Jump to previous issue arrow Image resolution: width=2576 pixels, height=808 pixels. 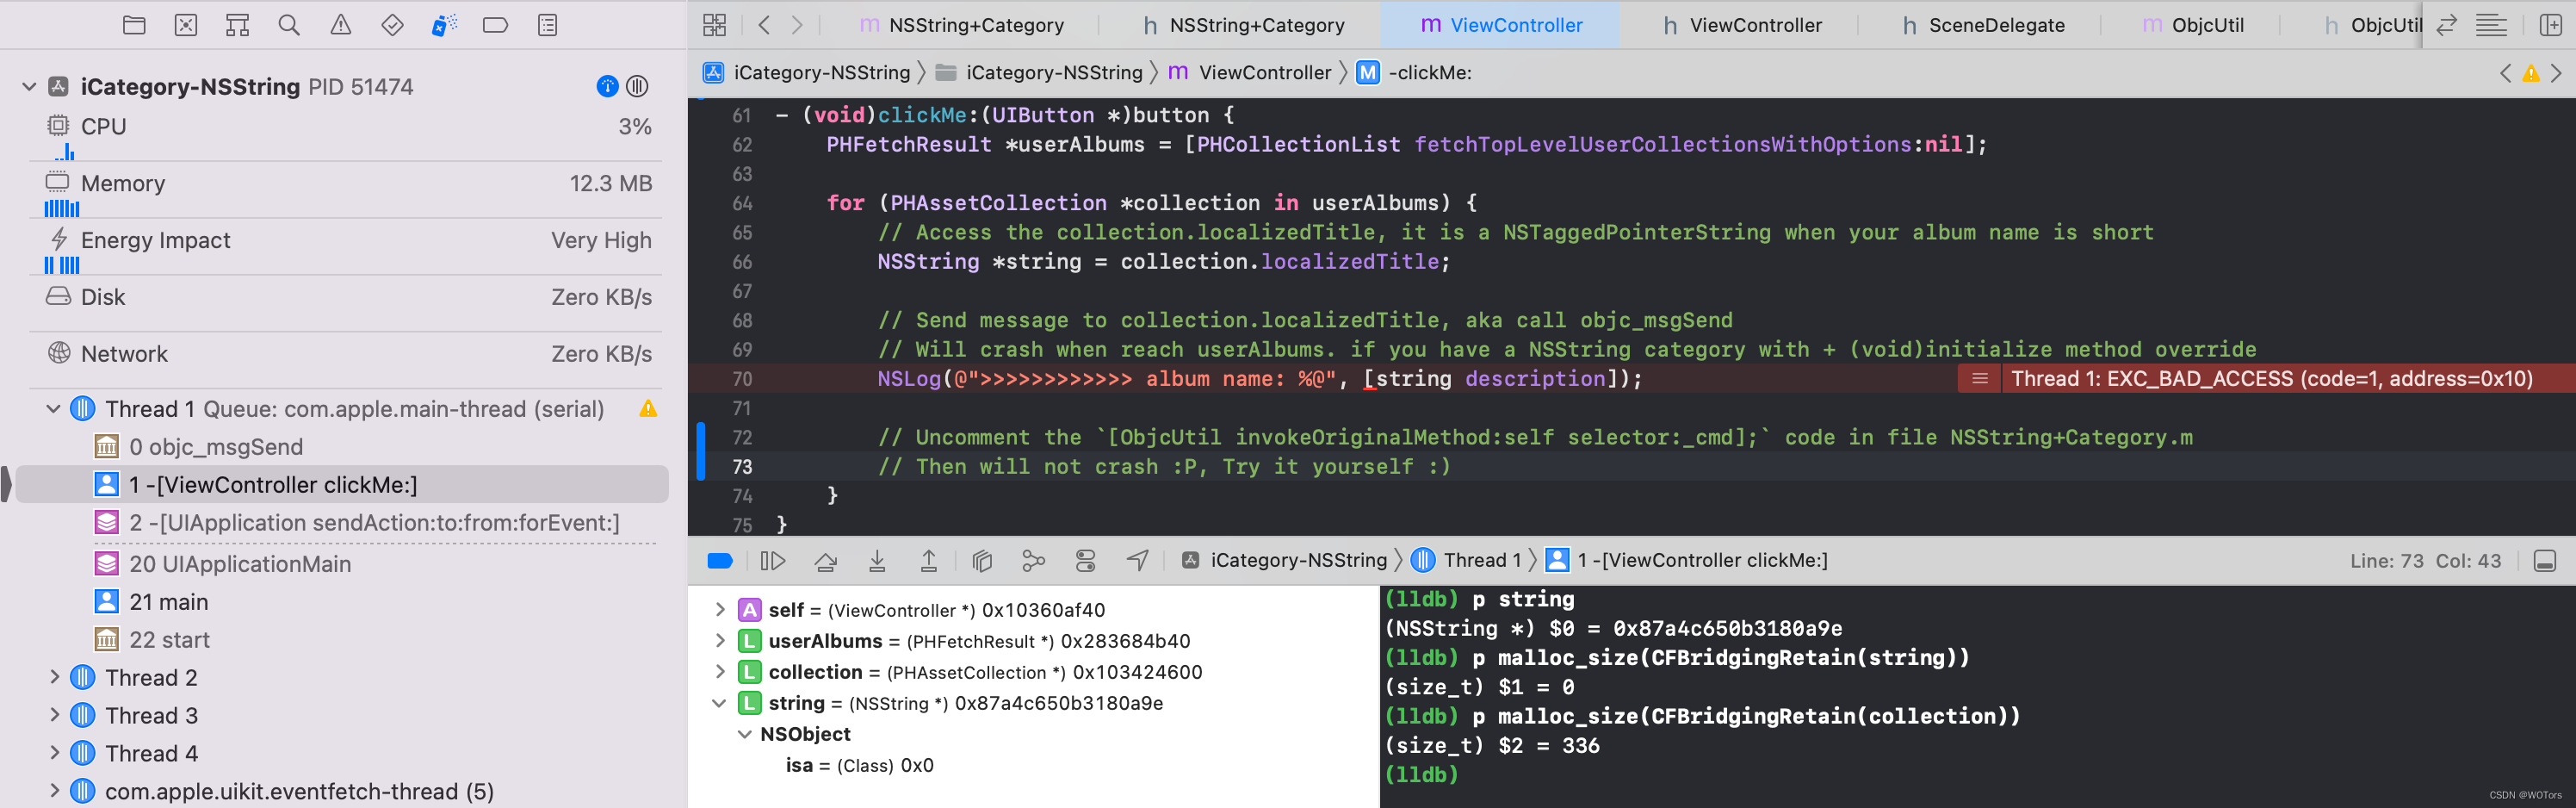(x=2505, y=73)
